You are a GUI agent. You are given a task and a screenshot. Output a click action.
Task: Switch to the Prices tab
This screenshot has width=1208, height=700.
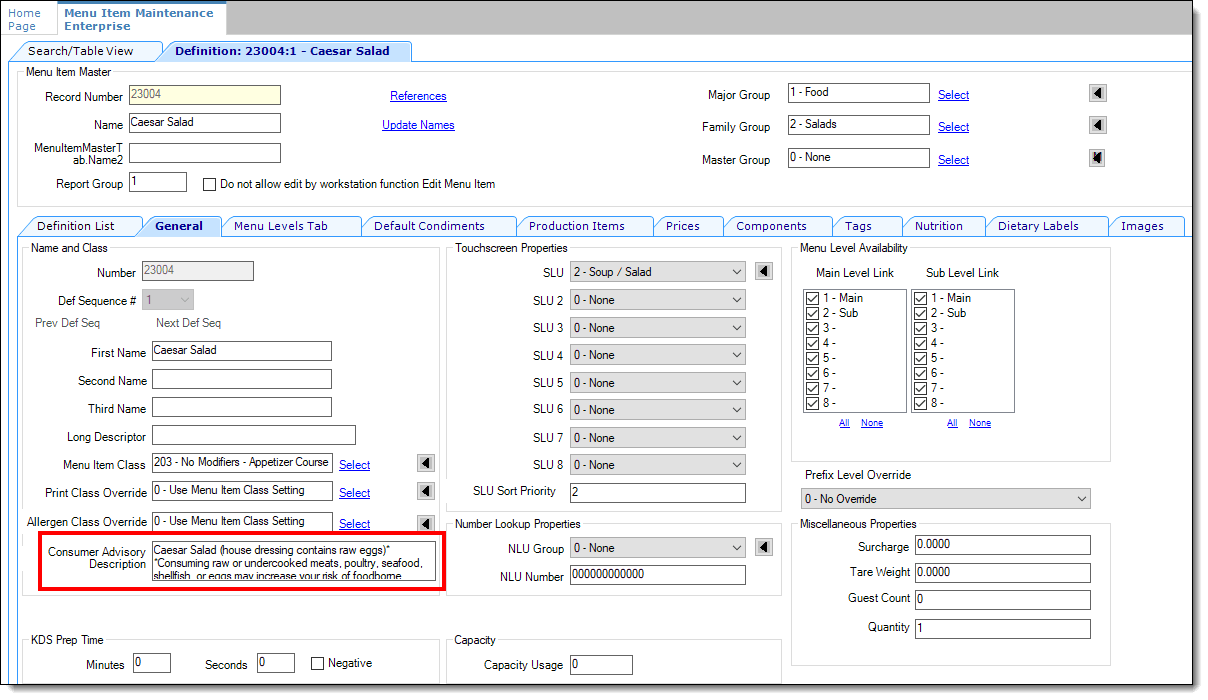688,225
